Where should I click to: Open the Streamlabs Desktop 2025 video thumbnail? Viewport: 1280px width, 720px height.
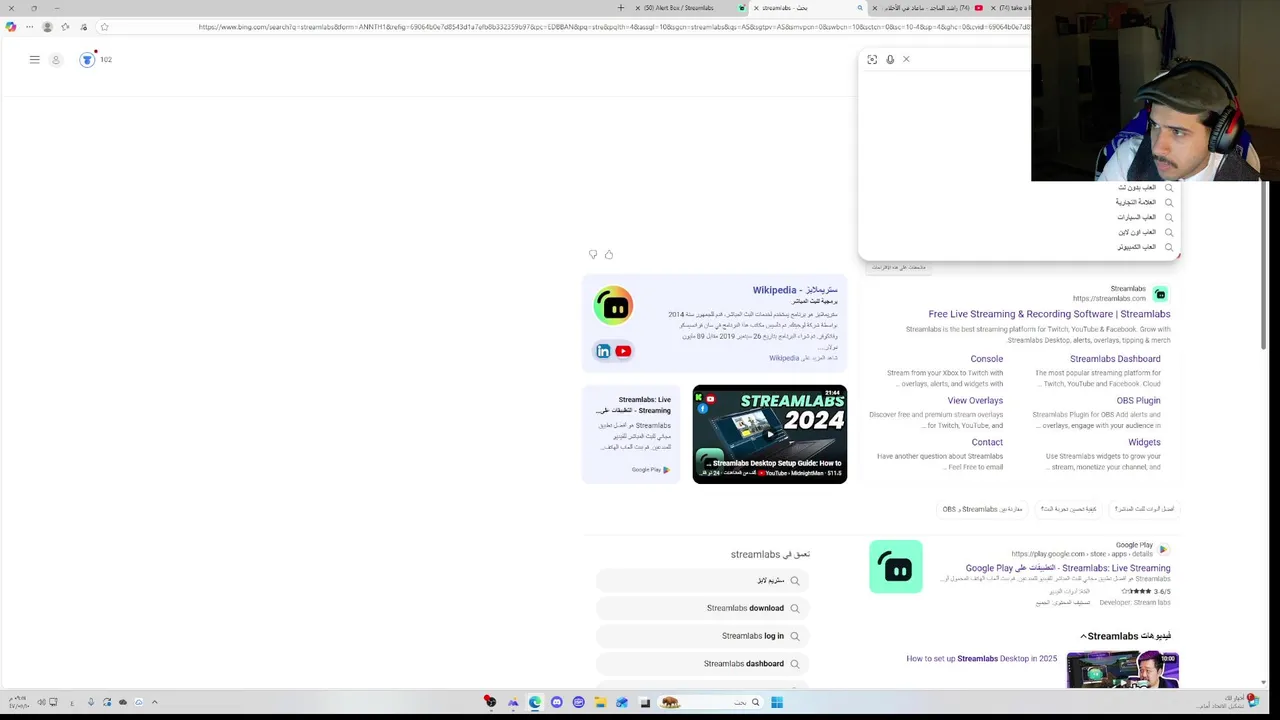pyautogui.click(x=1122, y=669)
